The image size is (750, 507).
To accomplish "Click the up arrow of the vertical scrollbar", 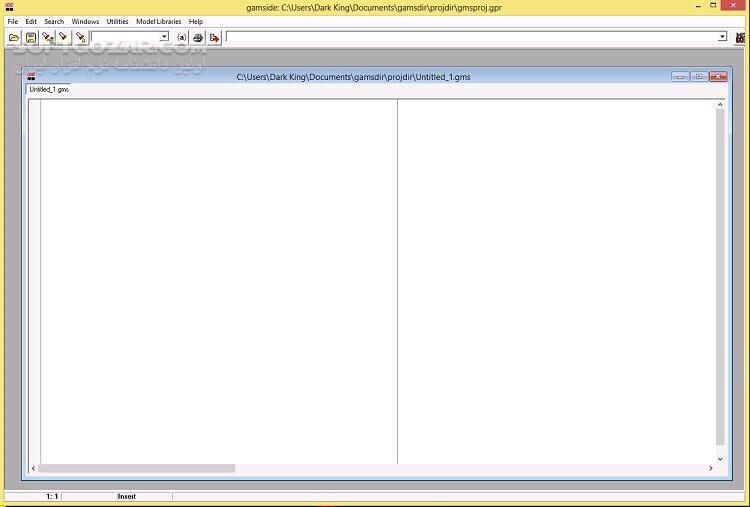I will click(x=719, y=103).
